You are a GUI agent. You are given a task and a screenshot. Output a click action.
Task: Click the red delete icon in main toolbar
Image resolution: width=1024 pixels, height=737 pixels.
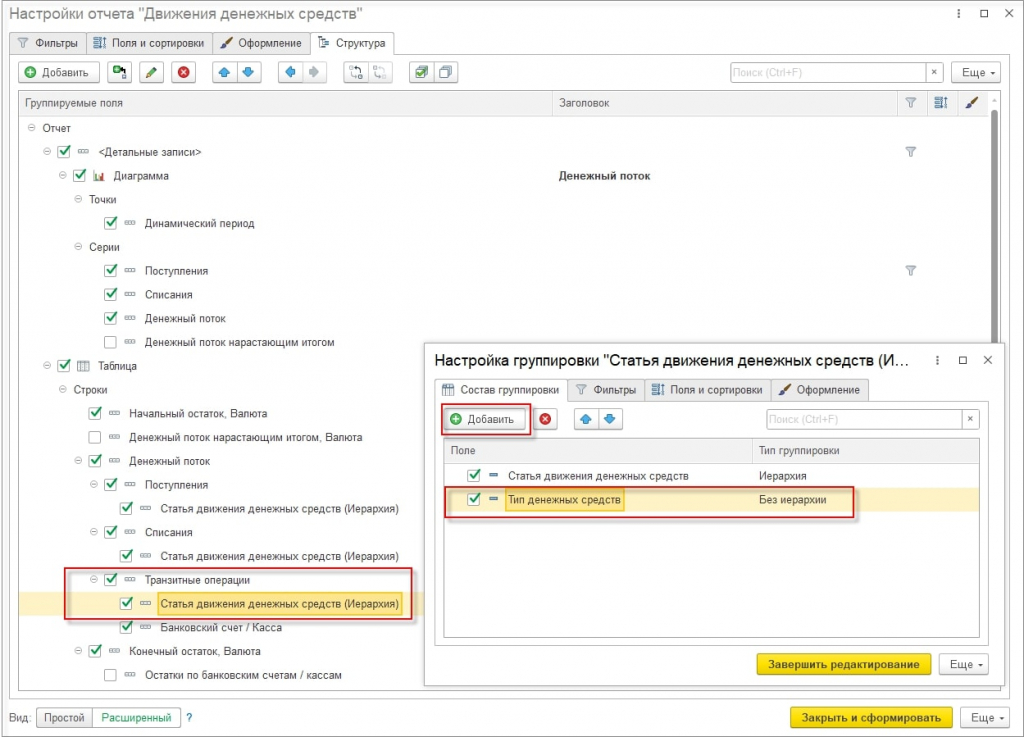(x=184, y=72)
